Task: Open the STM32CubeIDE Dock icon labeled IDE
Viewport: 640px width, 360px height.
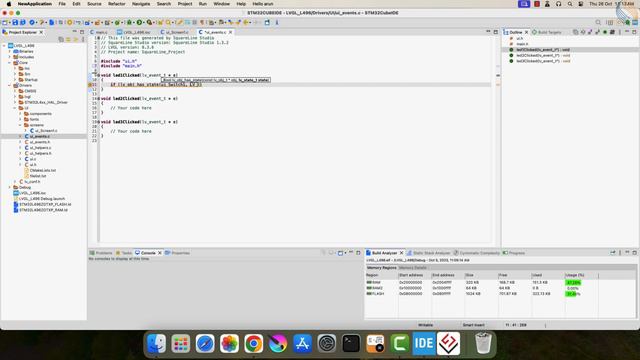Action: (424, 343)
